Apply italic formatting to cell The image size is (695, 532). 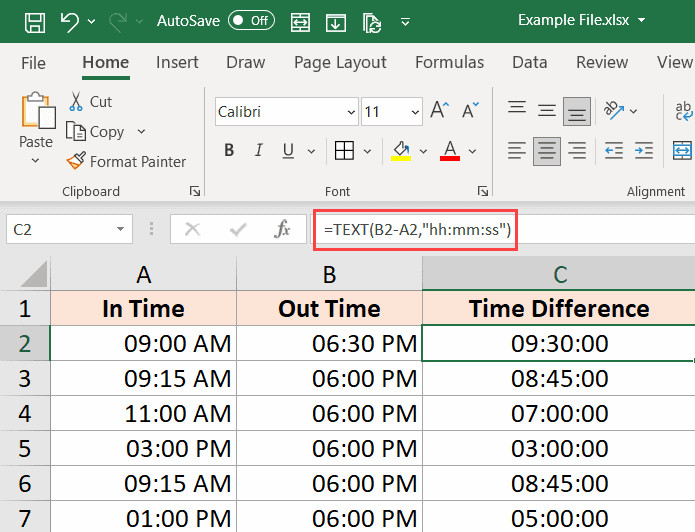pyautogui.click(x=259, y=151)
